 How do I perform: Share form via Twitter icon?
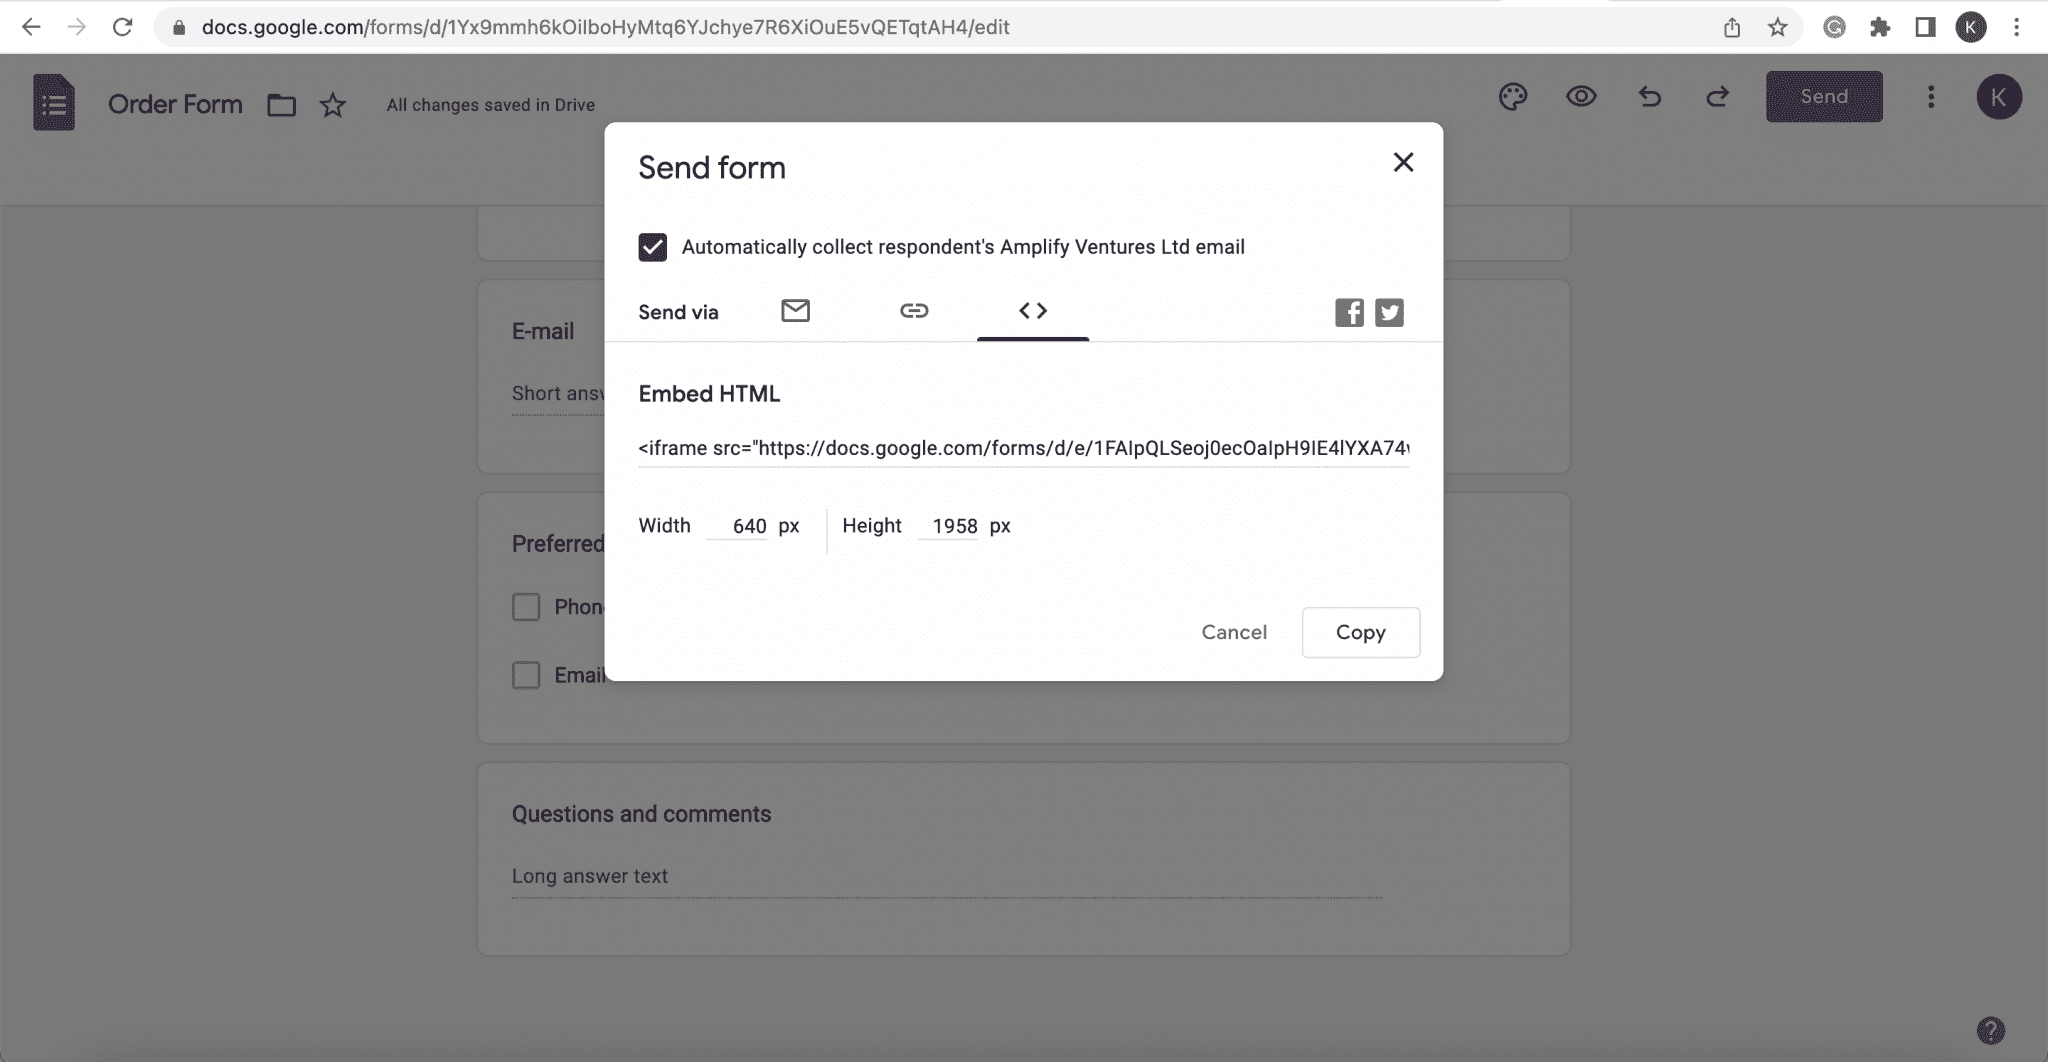point(1389,313)
